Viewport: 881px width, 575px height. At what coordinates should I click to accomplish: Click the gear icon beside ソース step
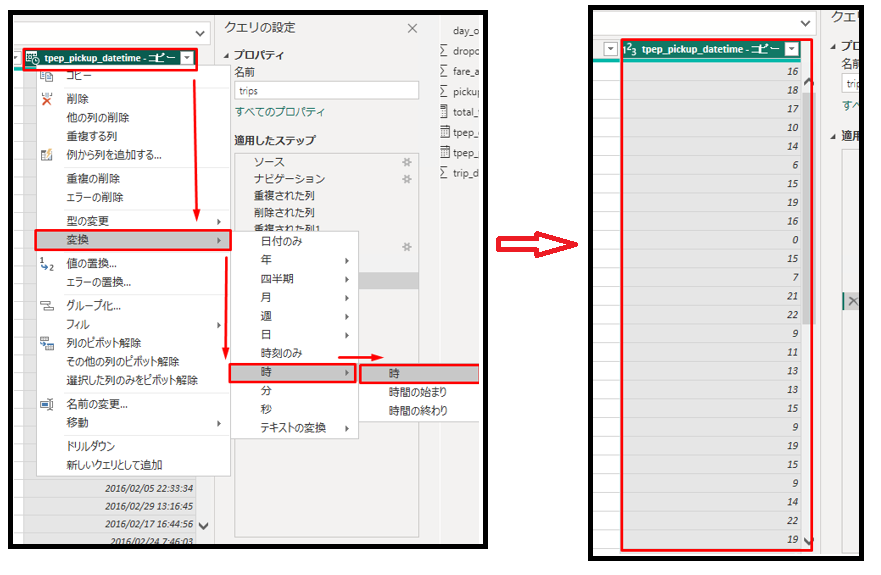[x=407, y=162]
